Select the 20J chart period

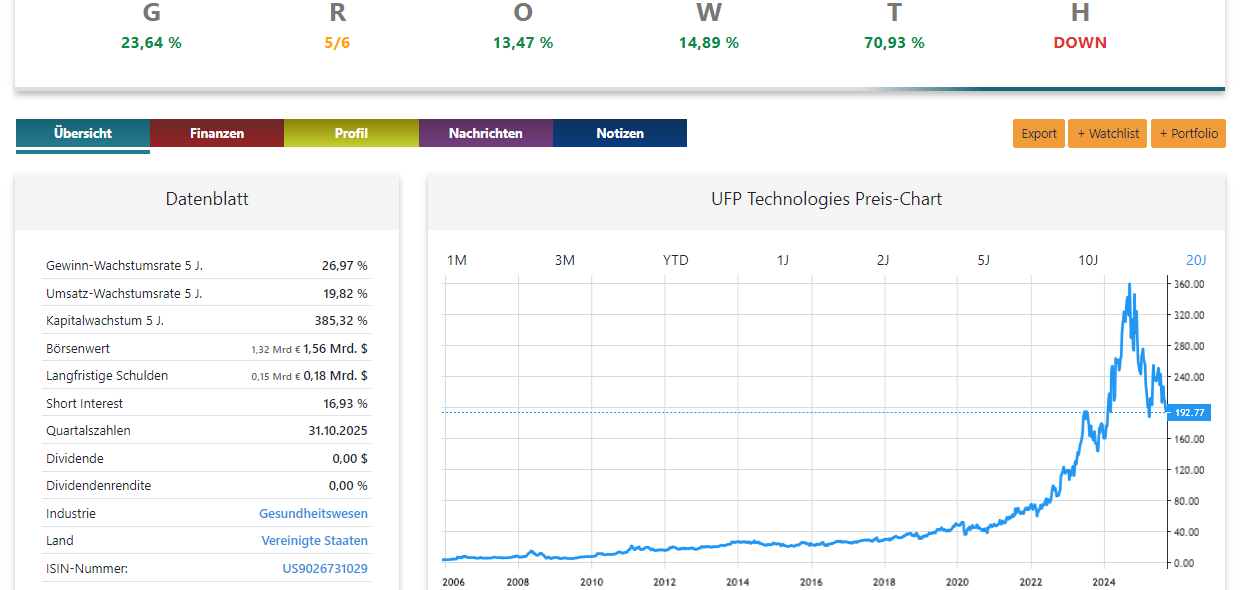pos(1196,260)
